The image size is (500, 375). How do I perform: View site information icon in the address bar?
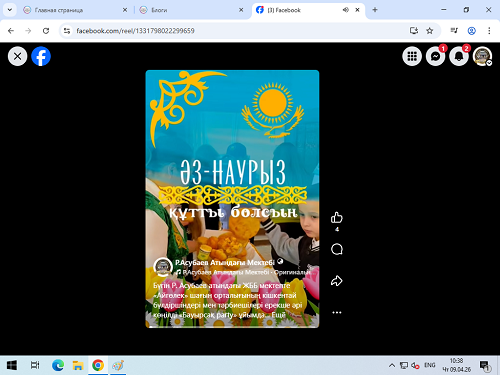pos(67,31)
